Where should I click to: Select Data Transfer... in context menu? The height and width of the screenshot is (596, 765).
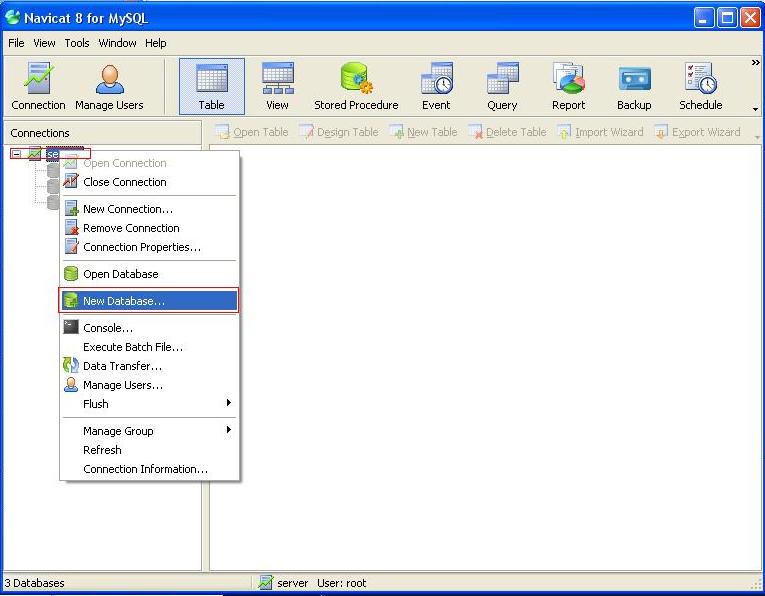149,366
